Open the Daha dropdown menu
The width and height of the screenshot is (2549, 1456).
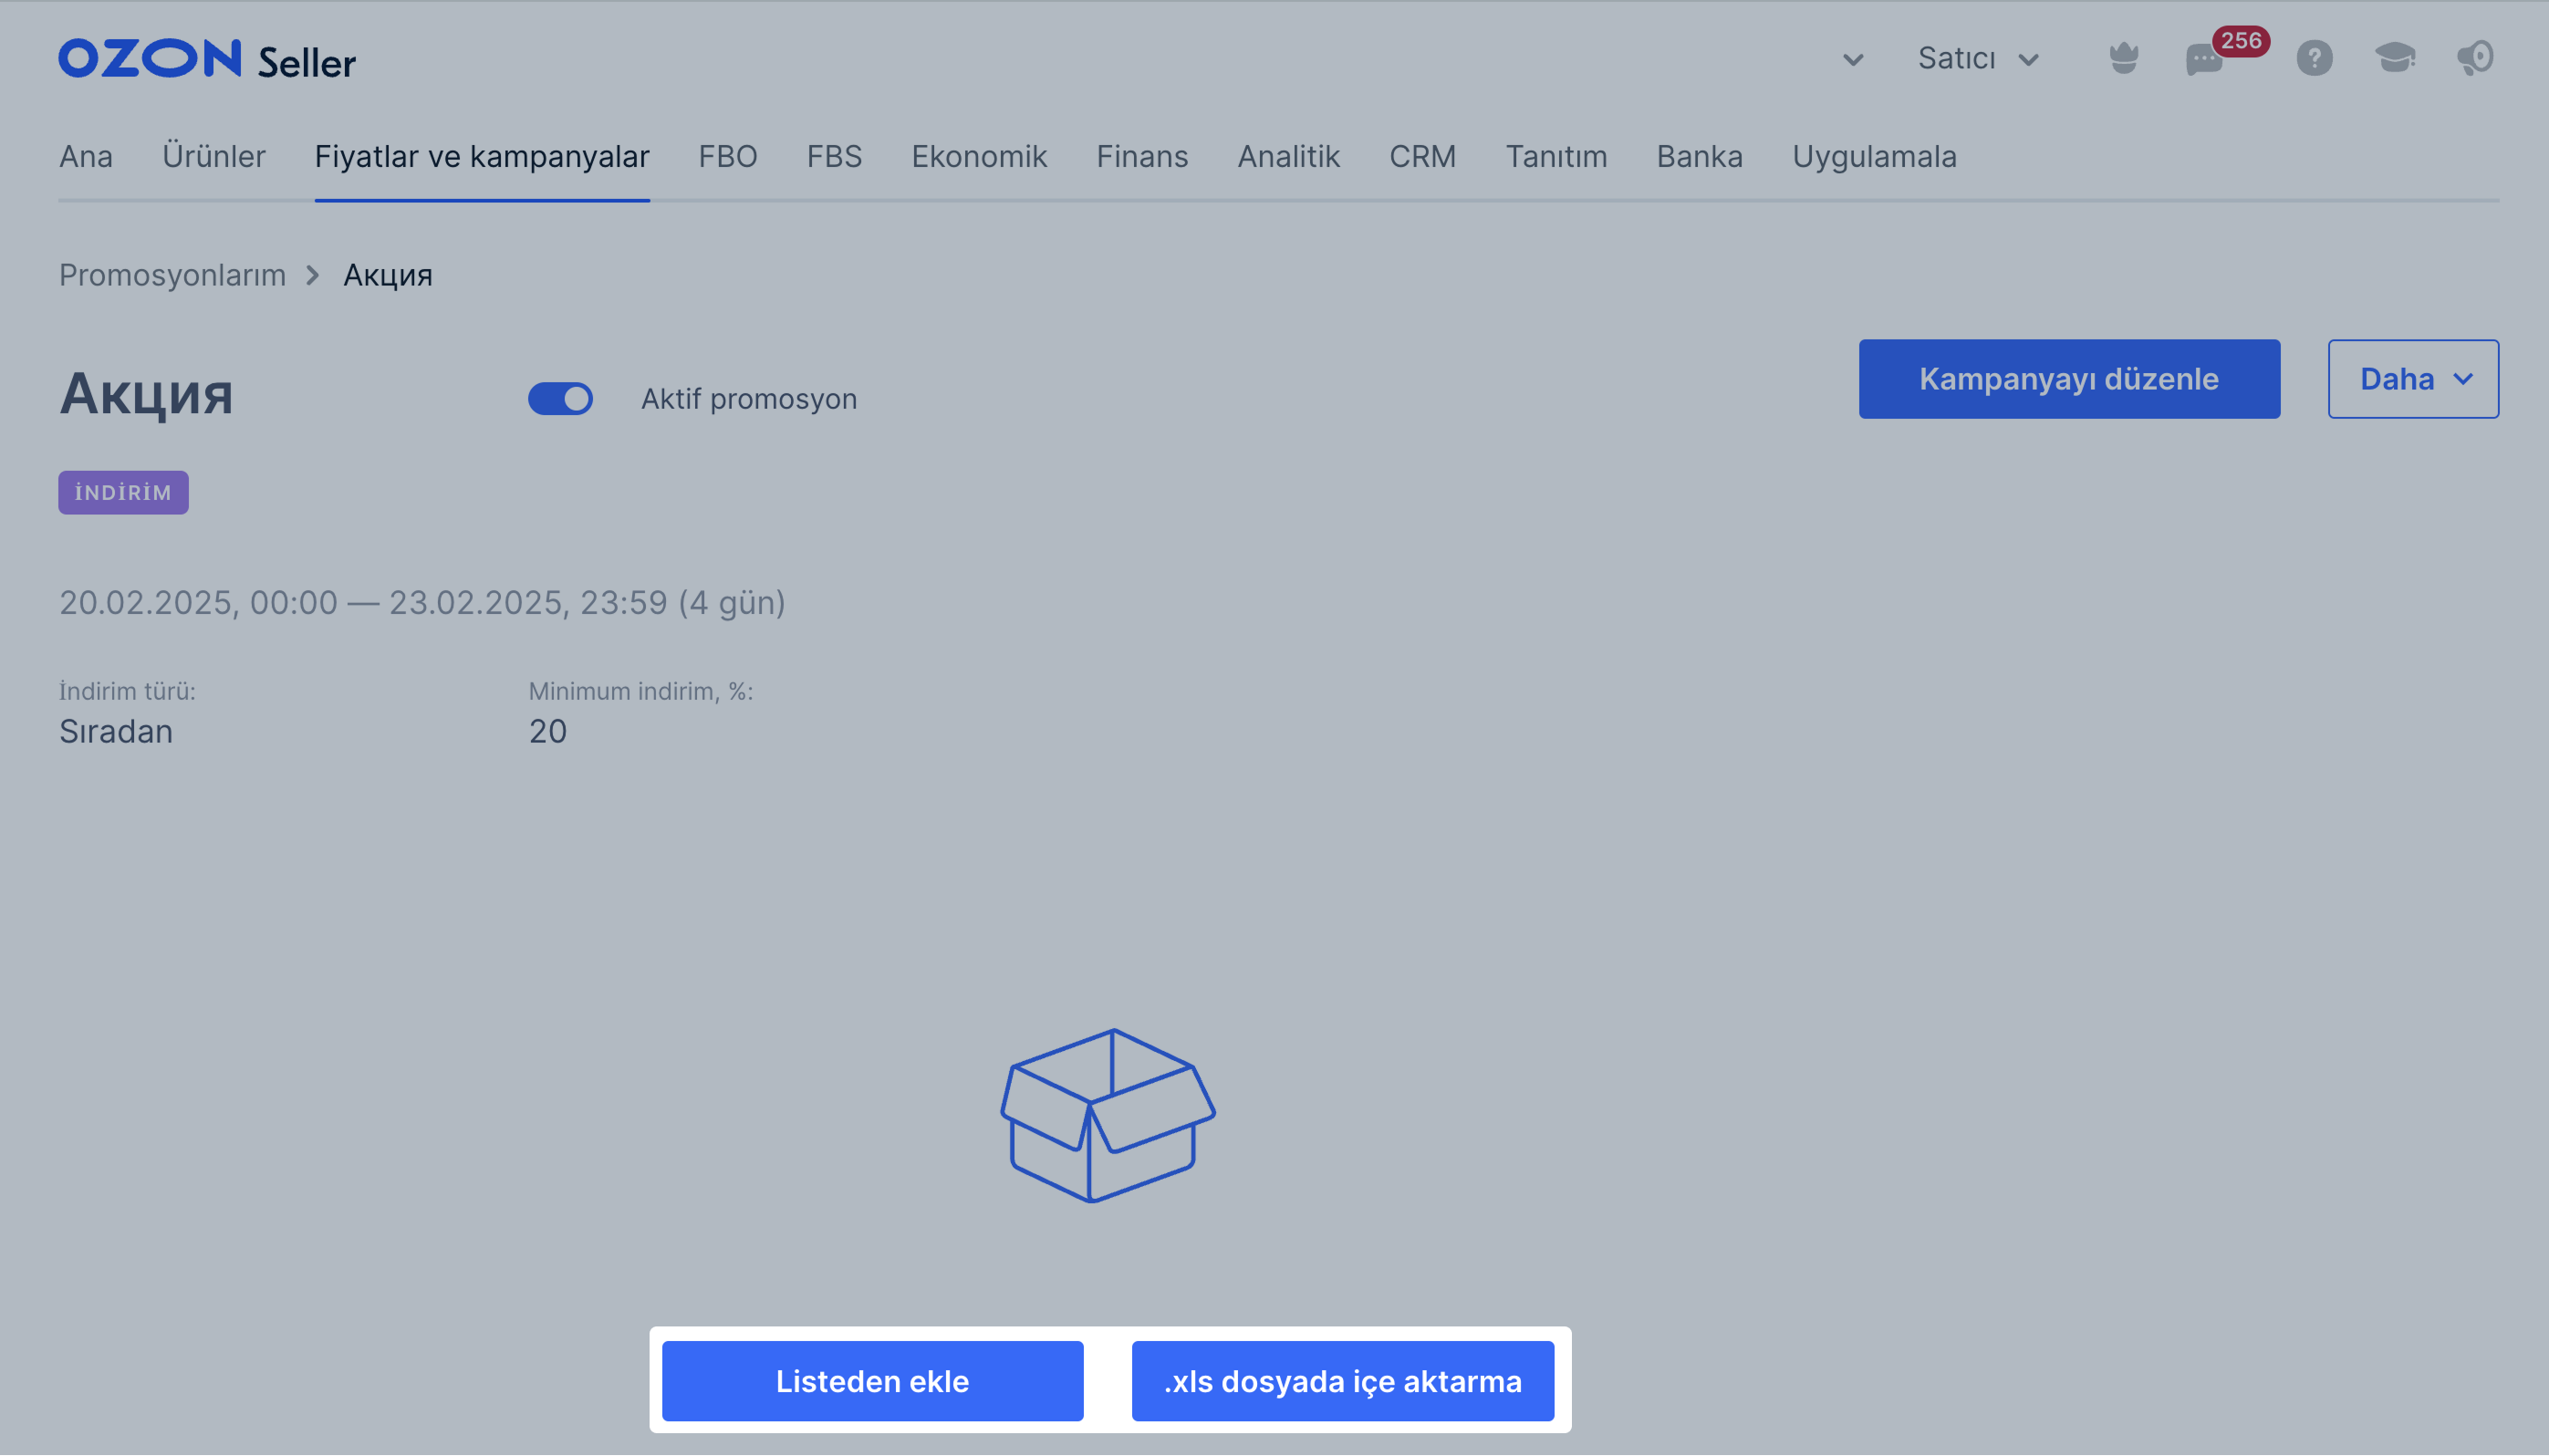[2412, 379]
